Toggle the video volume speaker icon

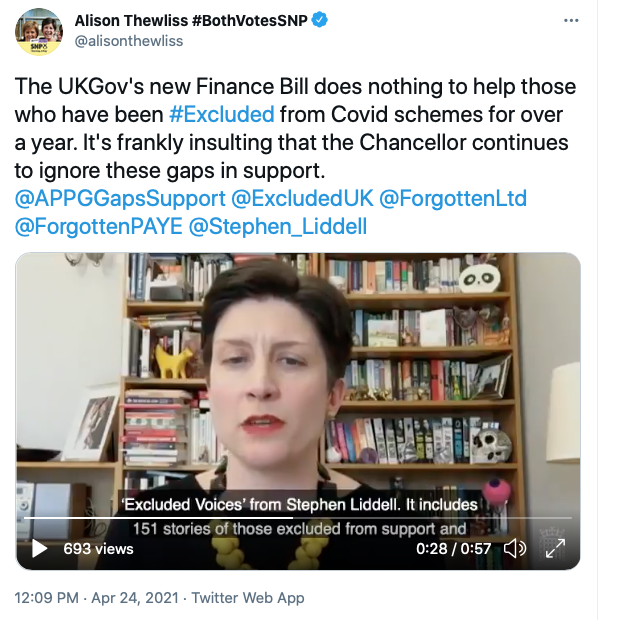coord(515,548)
